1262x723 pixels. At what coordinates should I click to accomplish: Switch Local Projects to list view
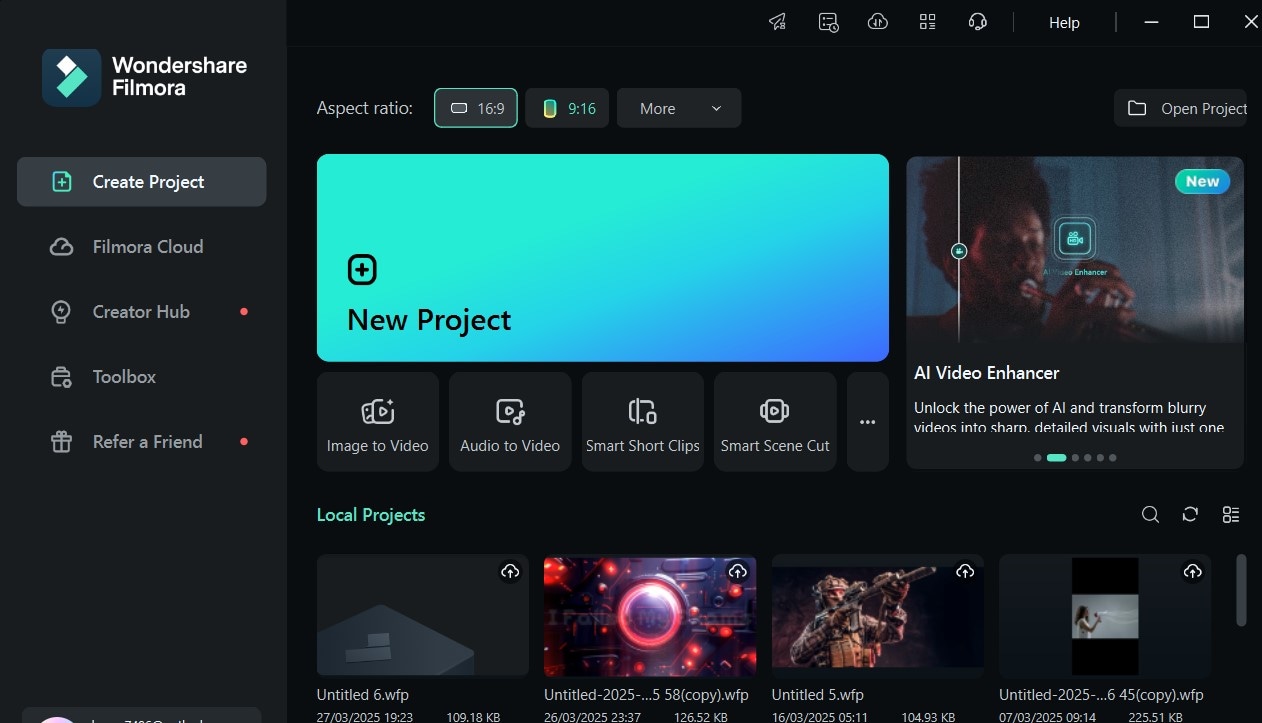1231,515
